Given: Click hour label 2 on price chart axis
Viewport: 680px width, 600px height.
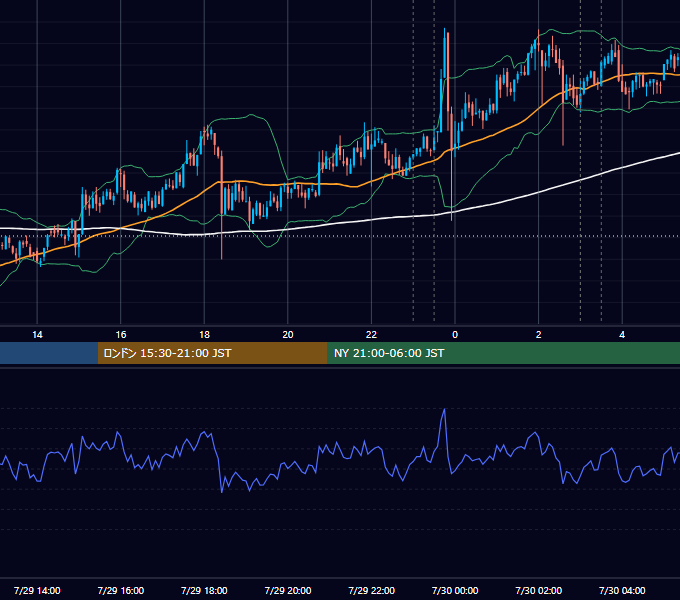Looking at the screenshot, I should pos(538,335).
